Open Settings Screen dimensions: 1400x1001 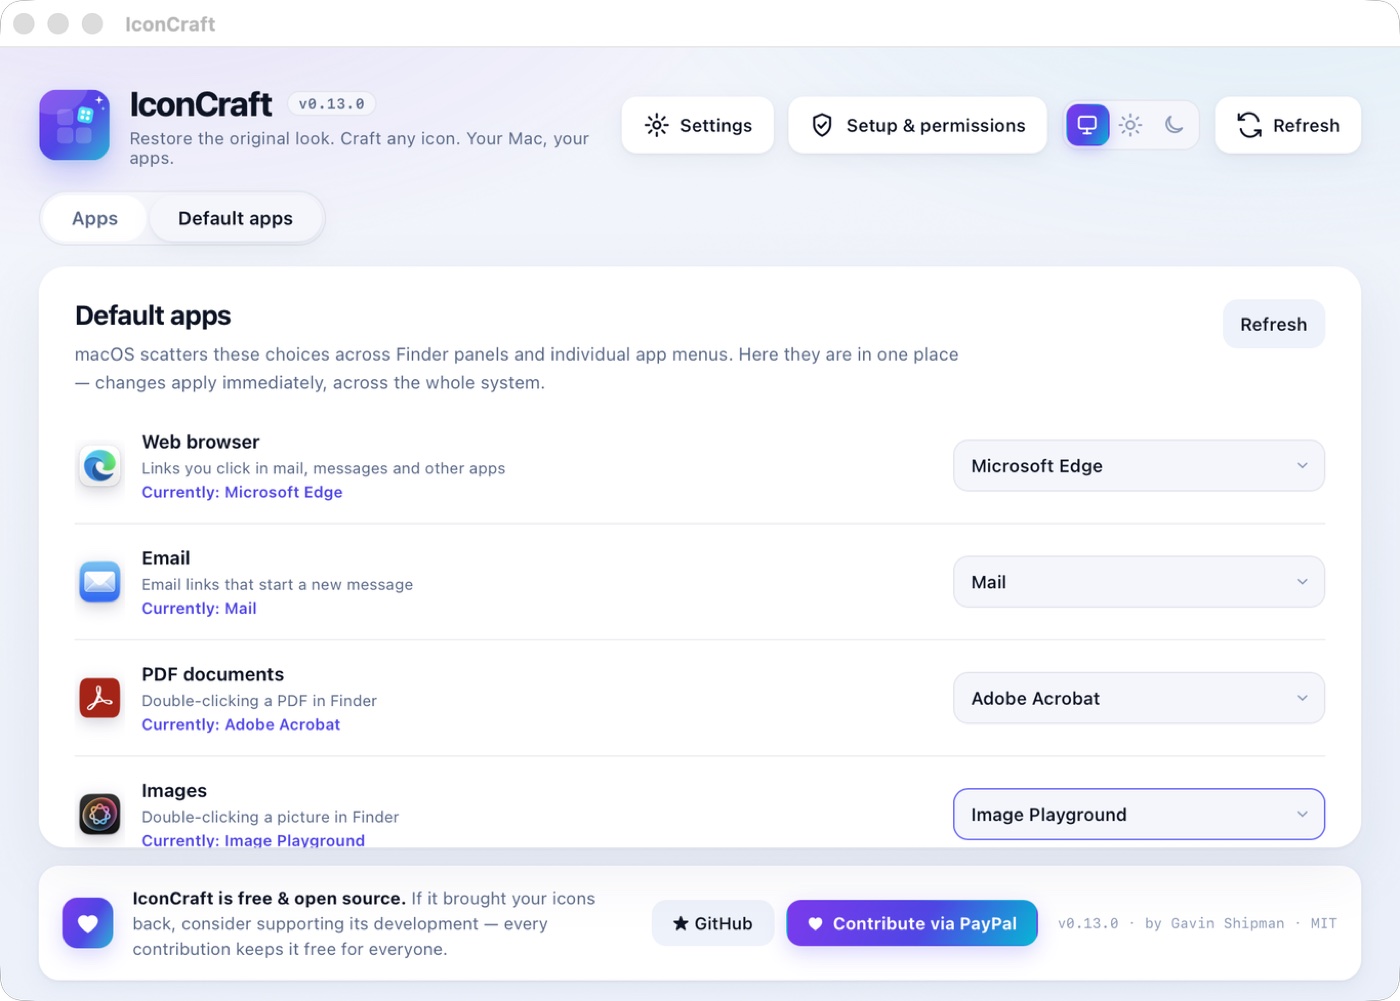[x=698, y=125]
